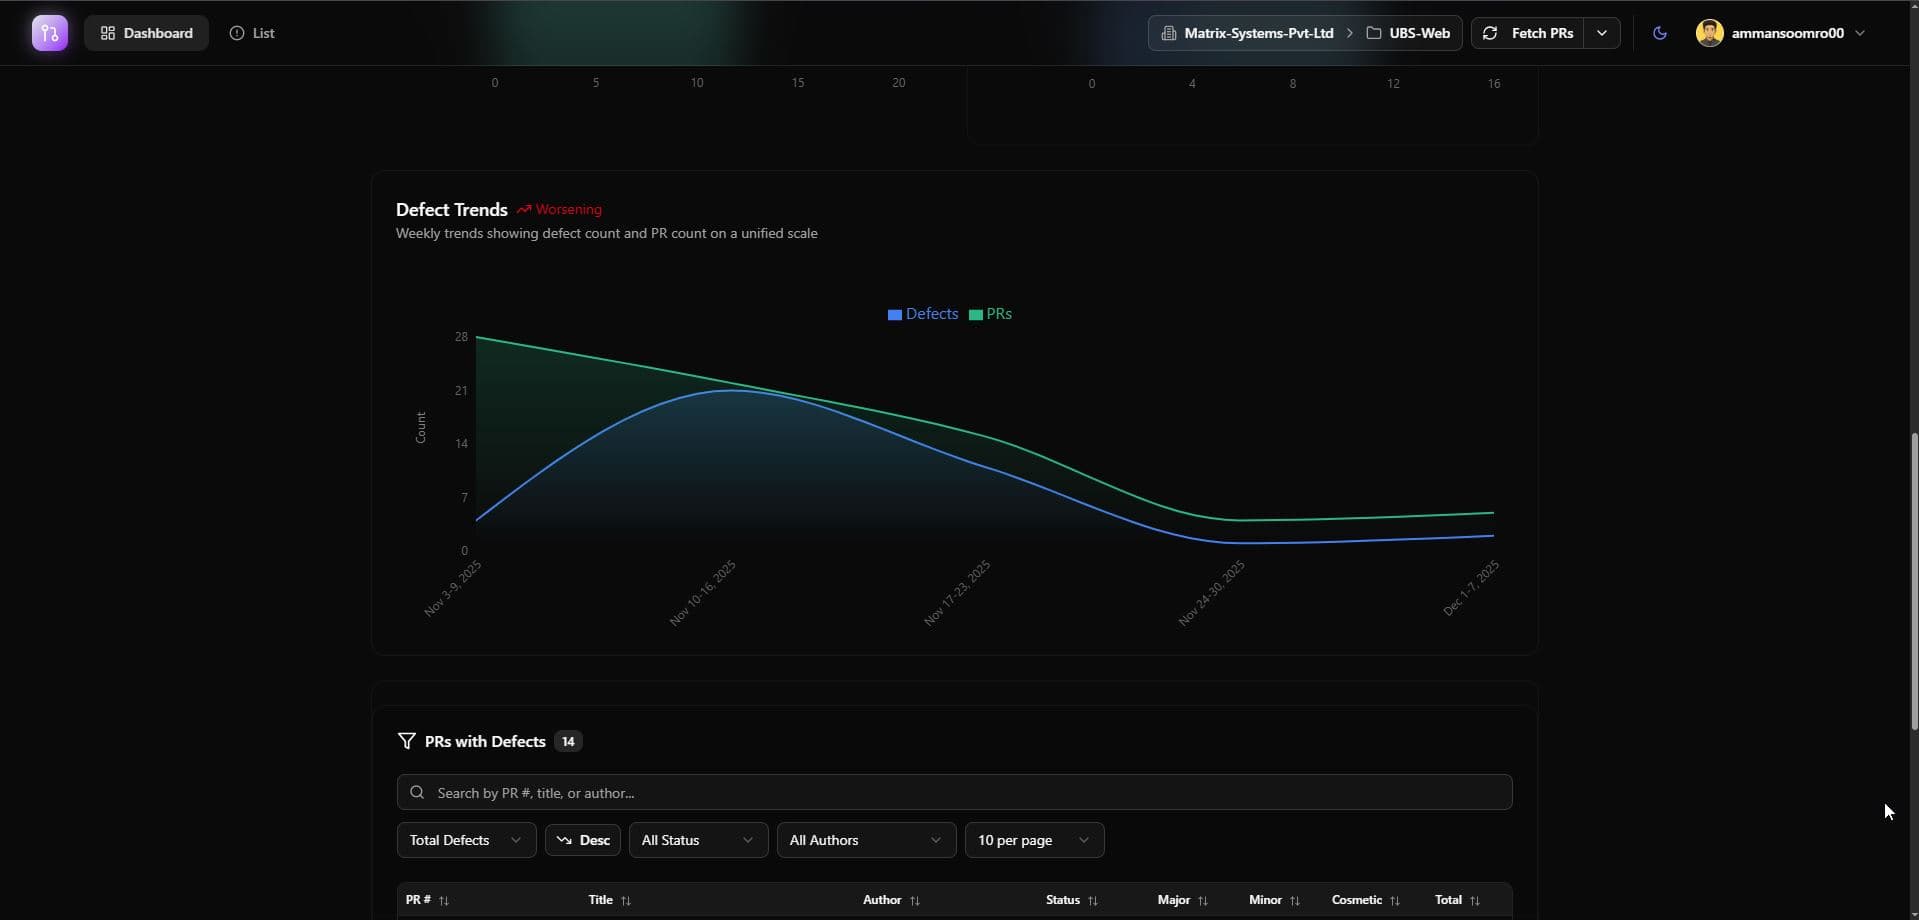
Task: Open the 10 per page dropdown
Action: point(1034,840)
